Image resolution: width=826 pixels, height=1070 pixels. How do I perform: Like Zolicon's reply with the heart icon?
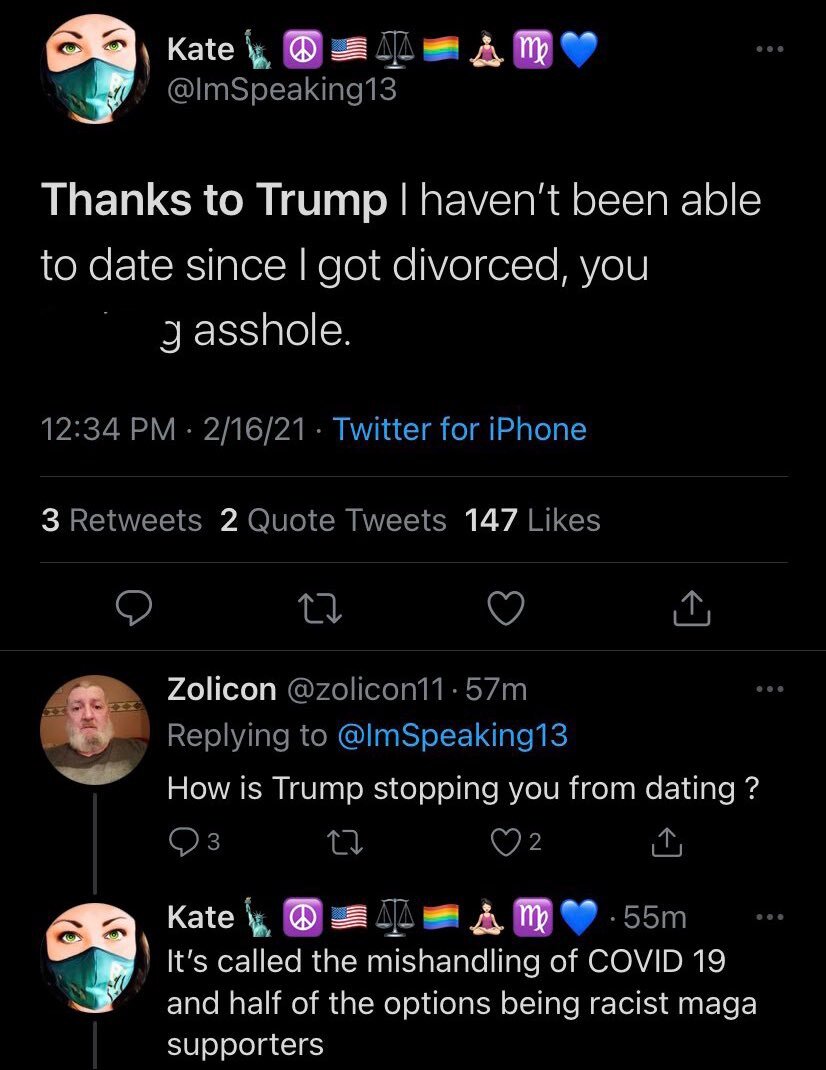505,842
